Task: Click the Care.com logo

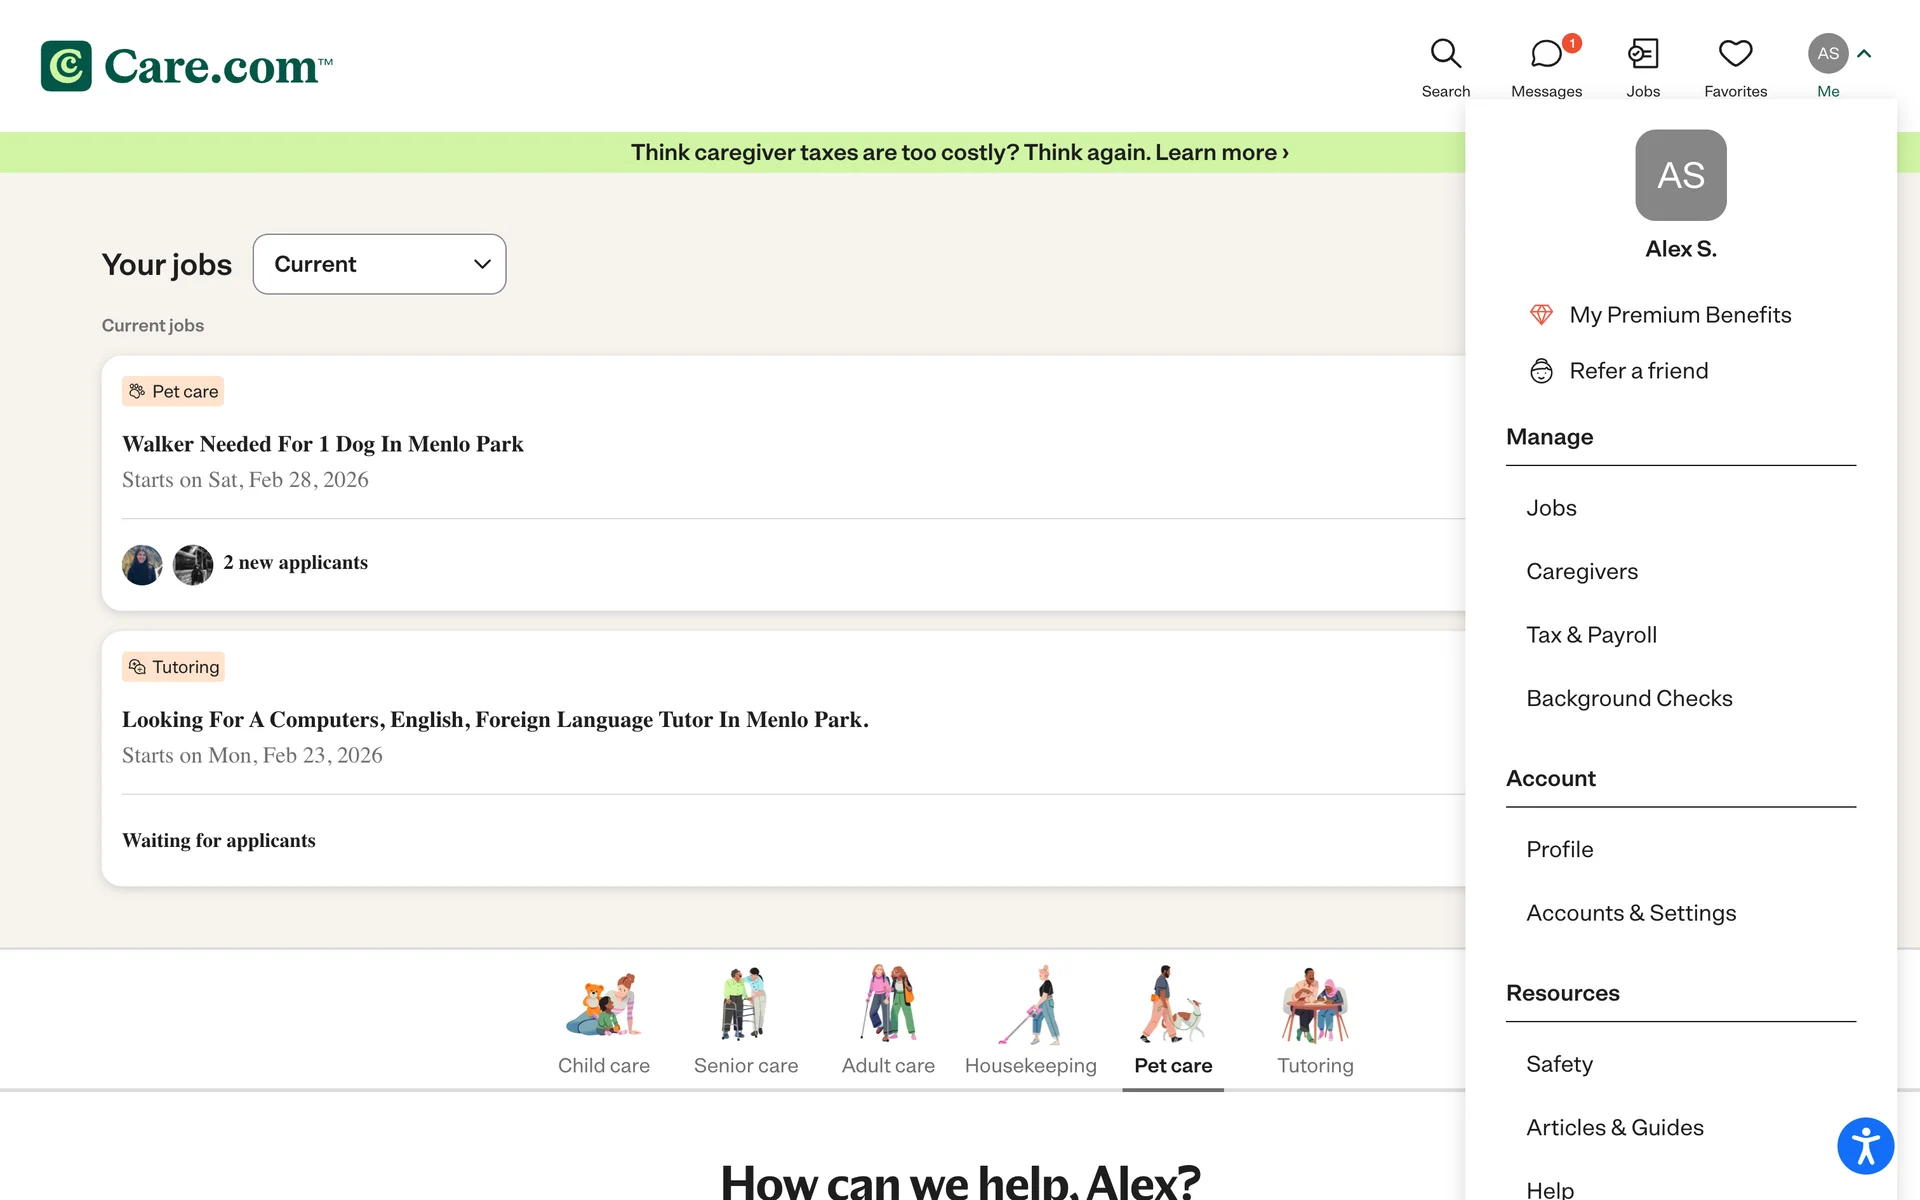Action: click(186, 66)
